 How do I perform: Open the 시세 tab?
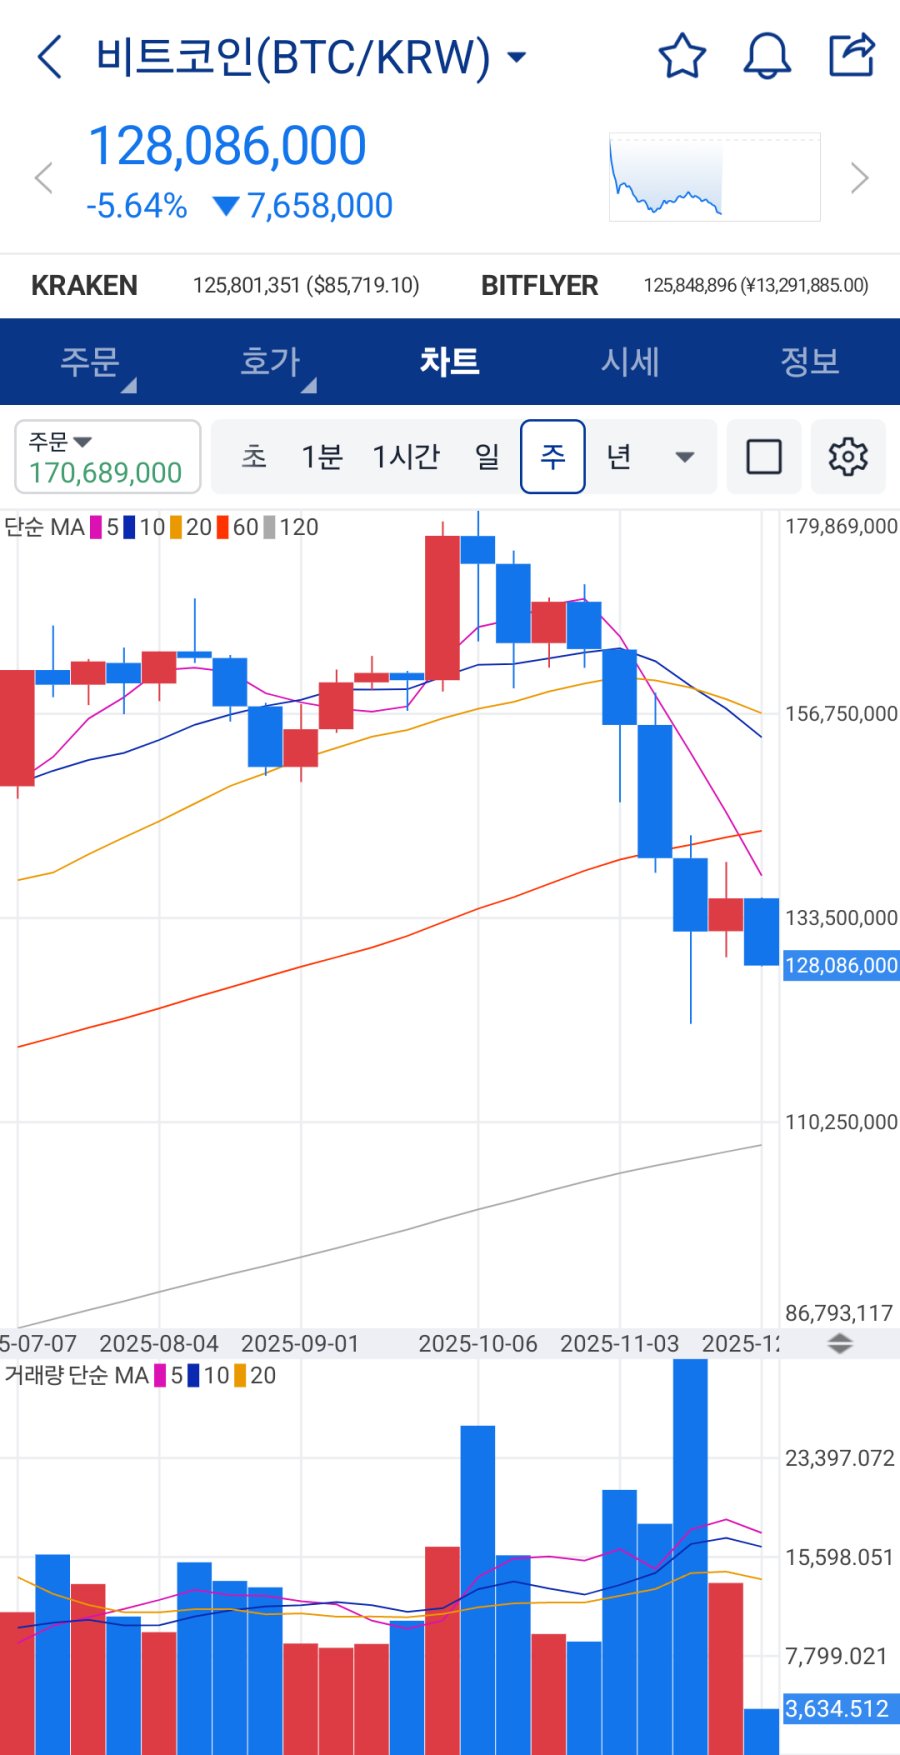630,362
